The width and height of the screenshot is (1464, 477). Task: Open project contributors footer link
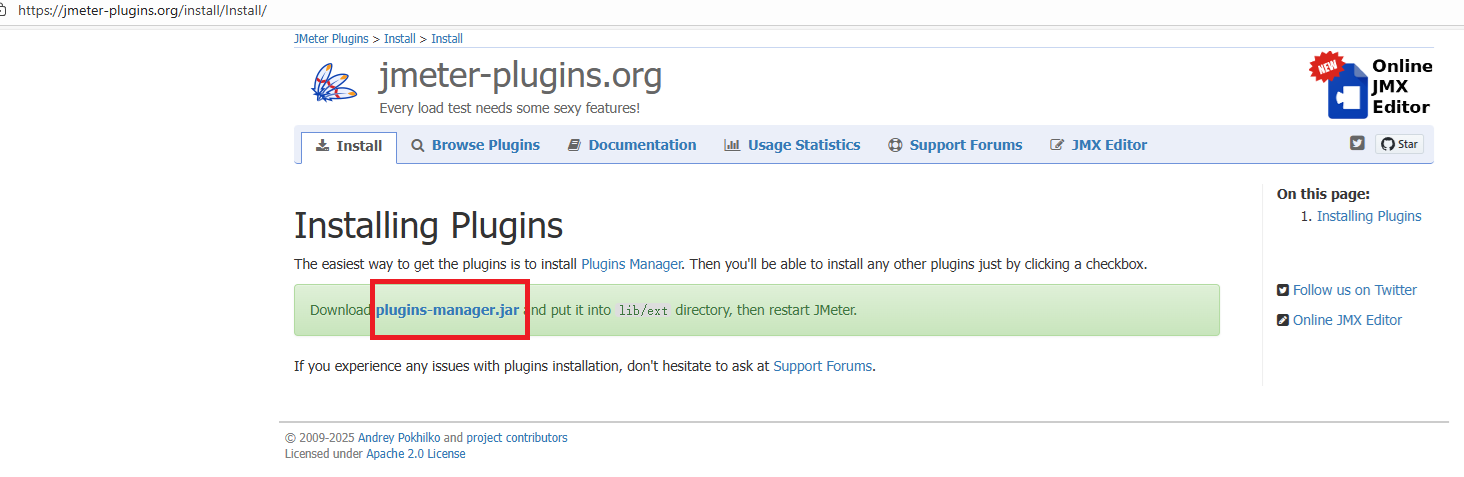pos(517,438)
